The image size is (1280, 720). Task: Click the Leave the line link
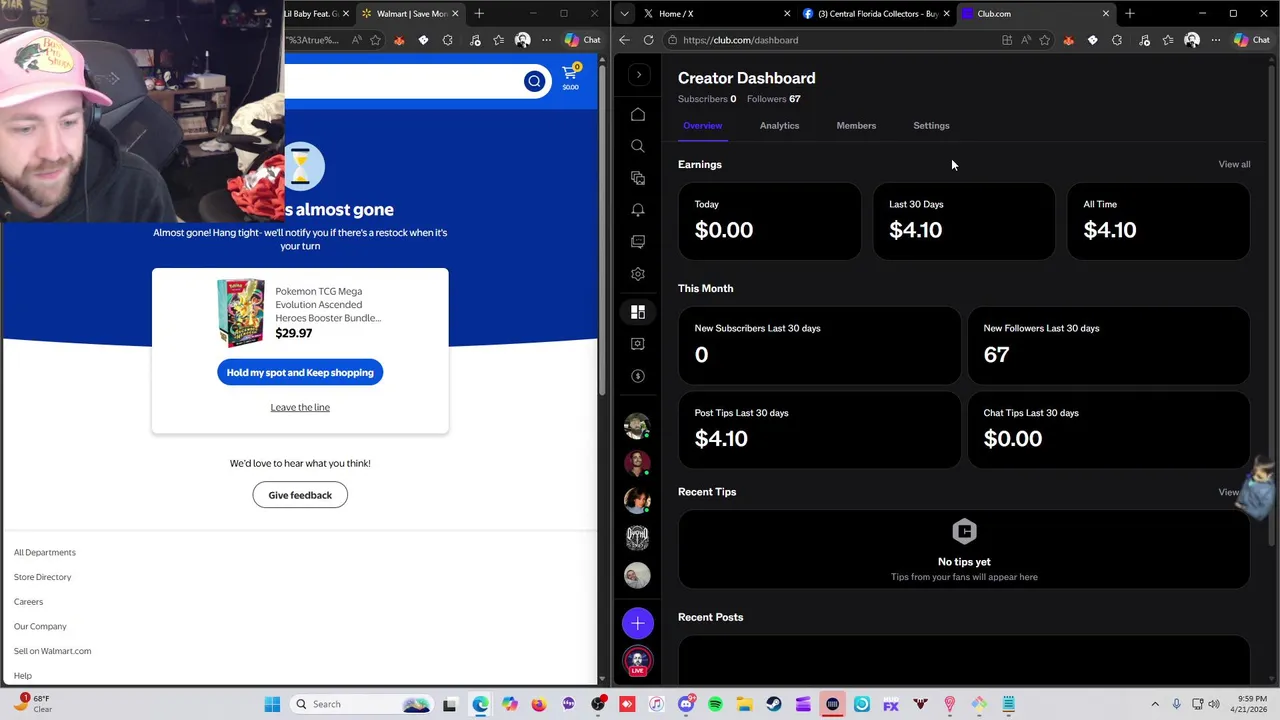point(300,407)
